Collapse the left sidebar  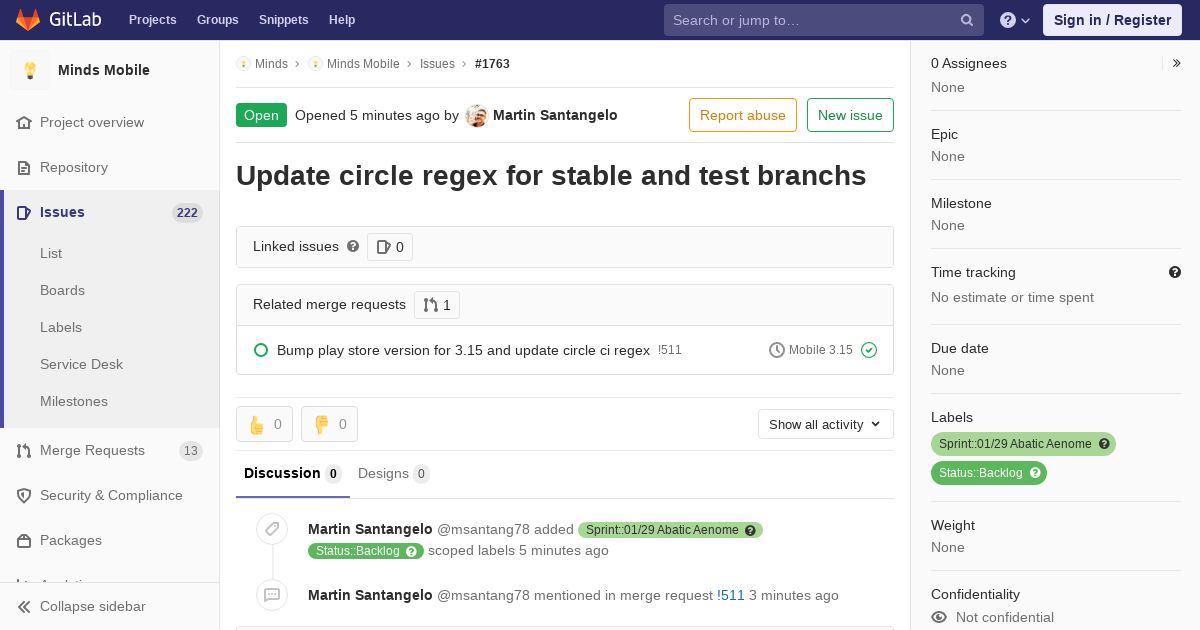pyautogui.click(x=92, y=606)
